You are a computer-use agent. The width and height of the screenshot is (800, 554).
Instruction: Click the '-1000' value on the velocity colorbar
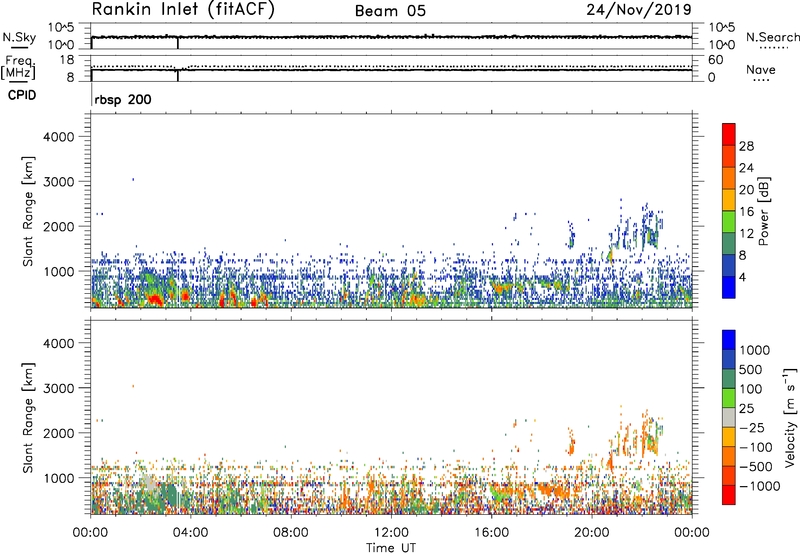point(759,486)
